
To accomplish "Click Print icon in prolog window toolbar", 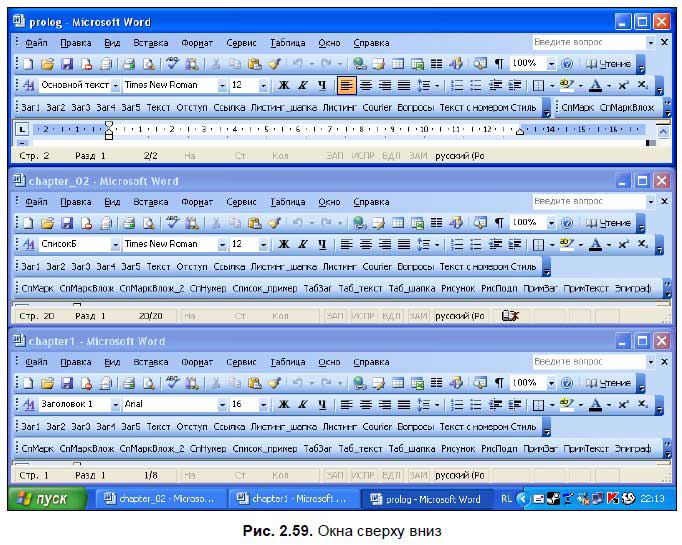I will [x=129, y=64].
